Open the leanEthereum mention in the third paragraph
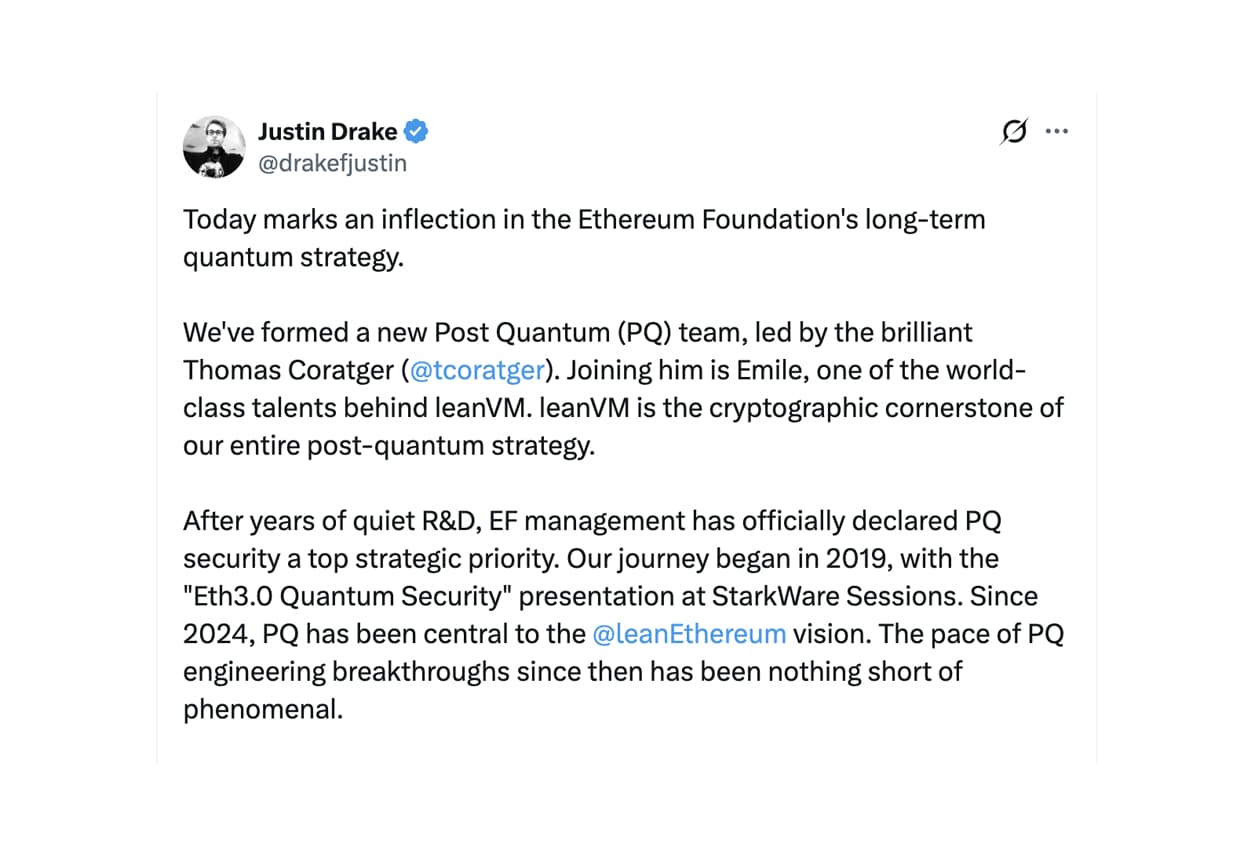The image size is (1250, 856). 688,633
